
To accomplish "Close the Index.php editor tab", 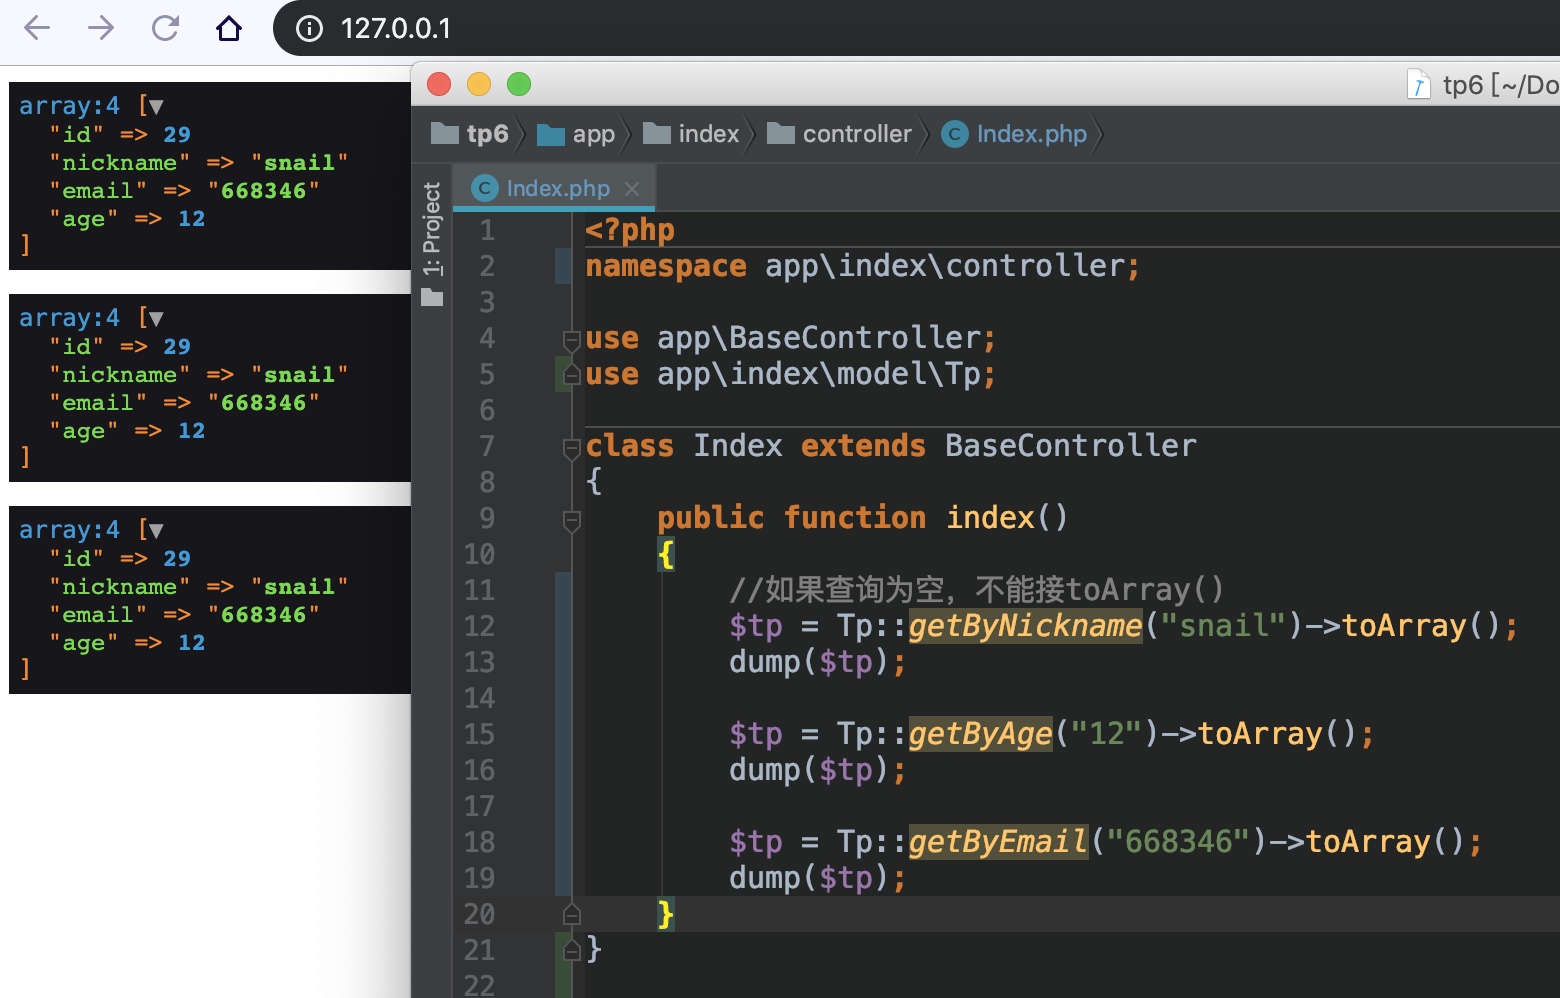I will [632, 188].
